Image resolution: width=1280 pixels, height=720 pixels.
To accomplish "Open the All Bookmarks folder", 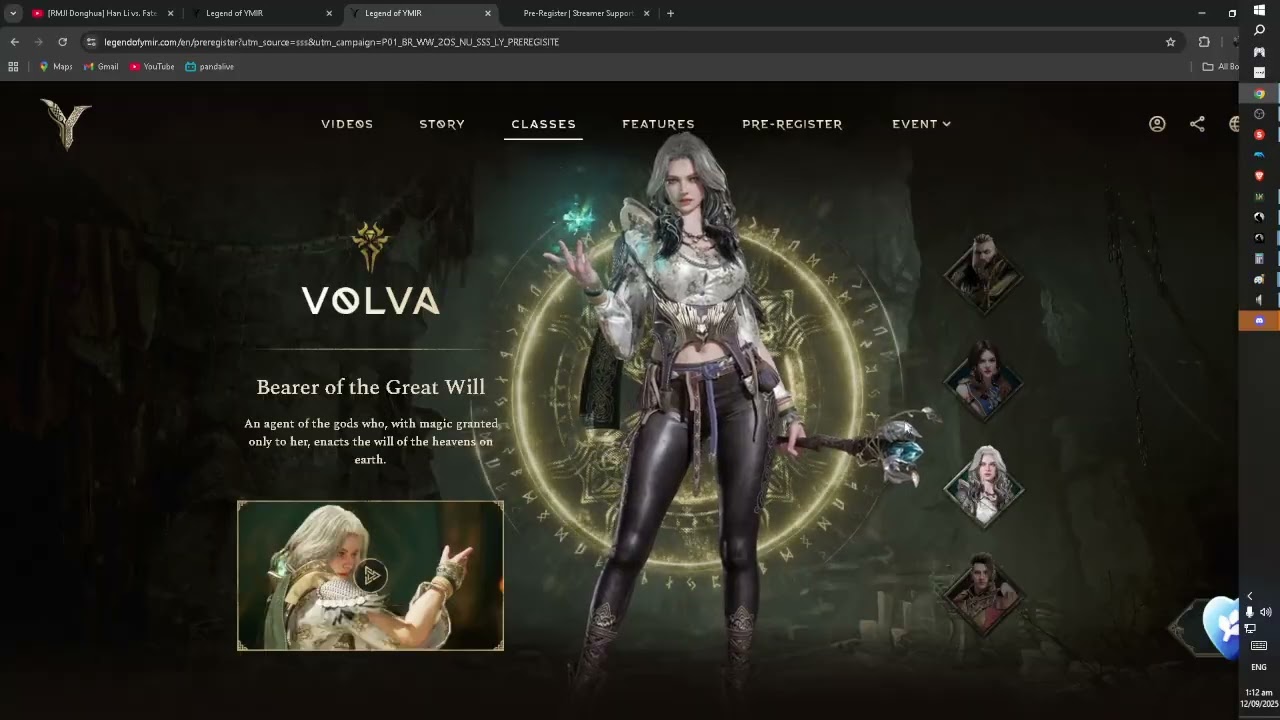I will [1220, 67].
